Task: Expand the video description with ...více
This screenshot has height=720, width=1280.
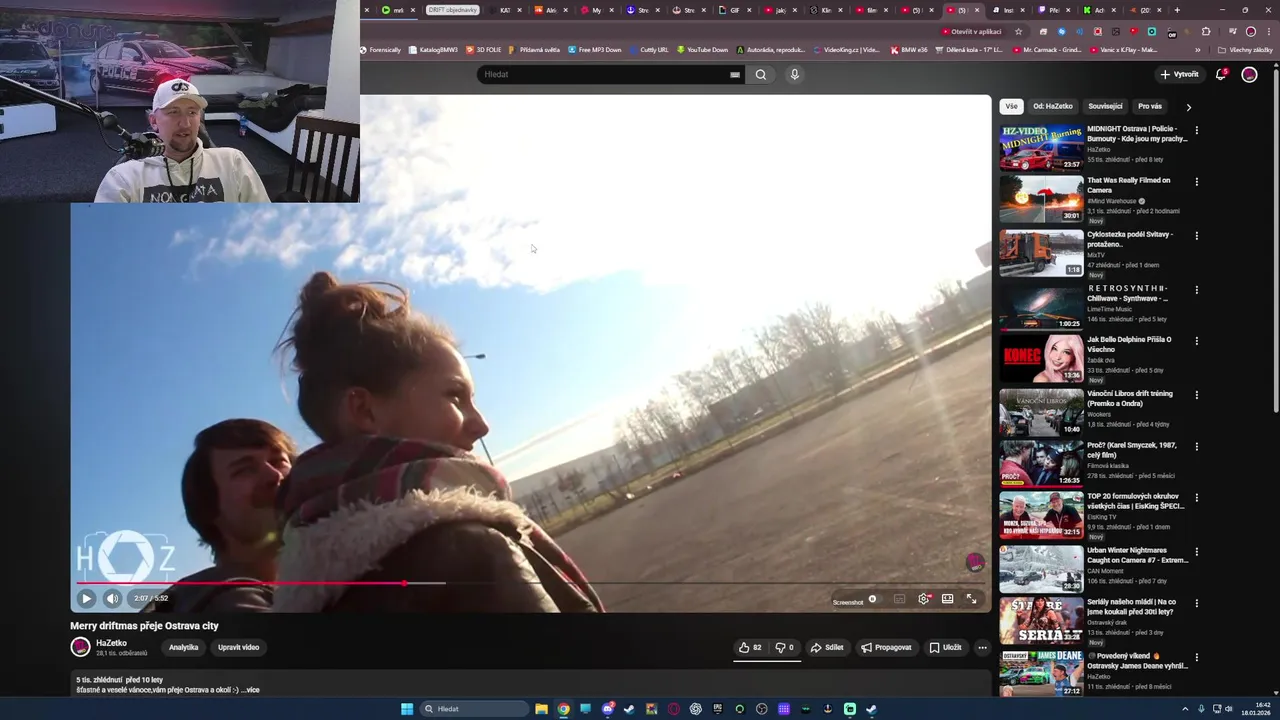Action: click(250, 690)
